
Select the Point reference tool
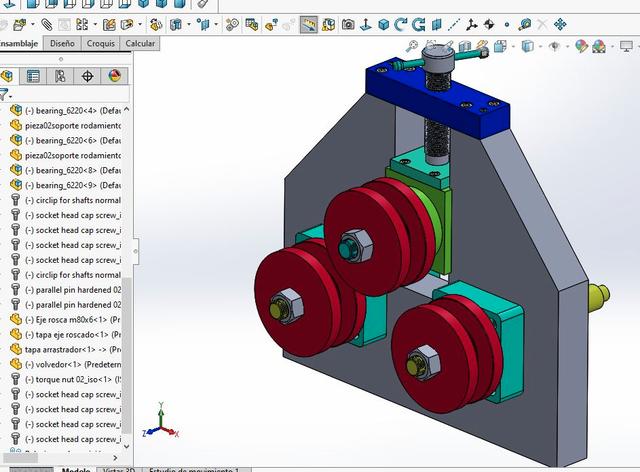(507, 25)
